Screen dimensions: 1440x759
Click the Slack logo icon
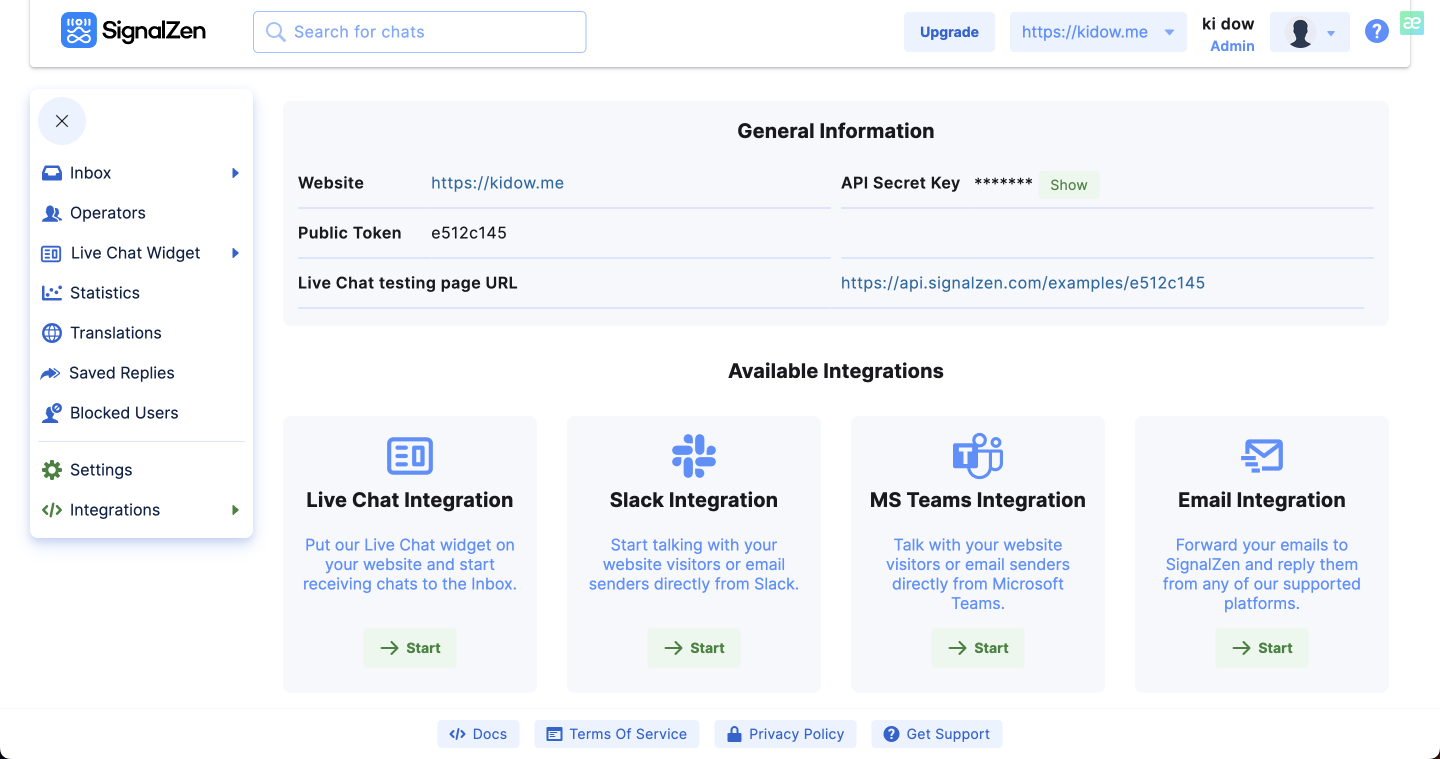[694, 456]
